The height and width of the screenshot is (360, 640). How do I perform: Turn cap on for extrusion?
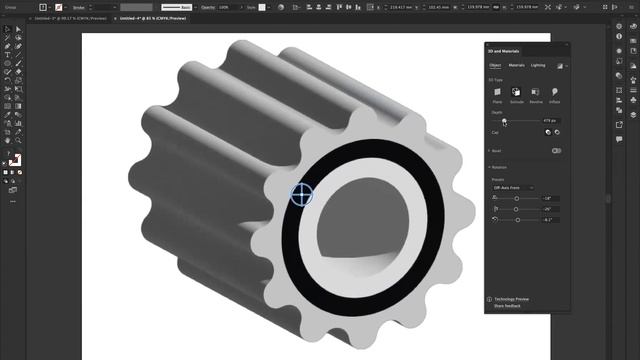coord(548,132)
